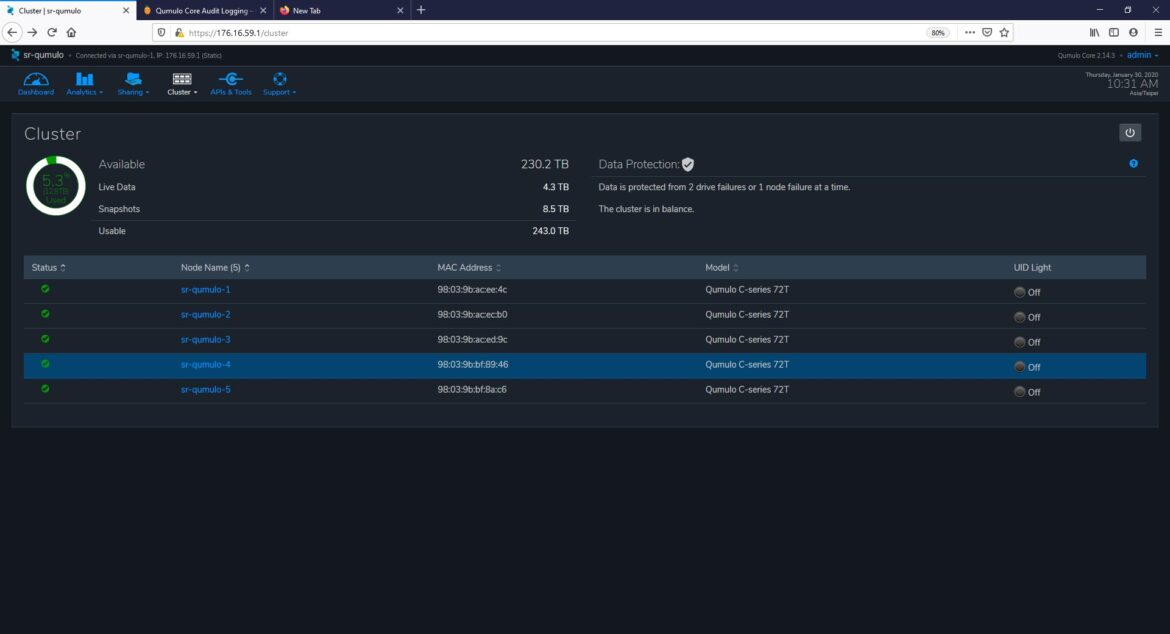This screenshot has height=634, width=1170.
Task: Click Qumulo Core version label
Action: [1086, 56]
